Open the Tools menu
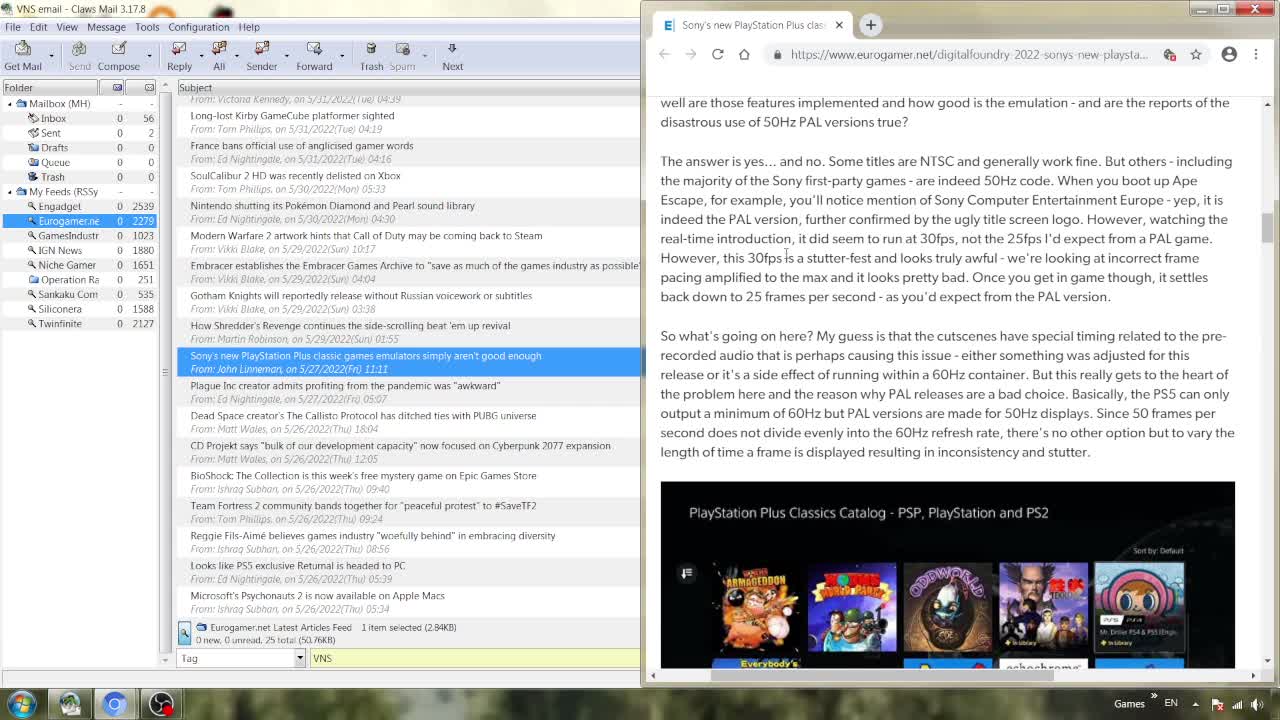This screenshot has height=720, width=1280. pyautogui.click(x=147, y=27)
